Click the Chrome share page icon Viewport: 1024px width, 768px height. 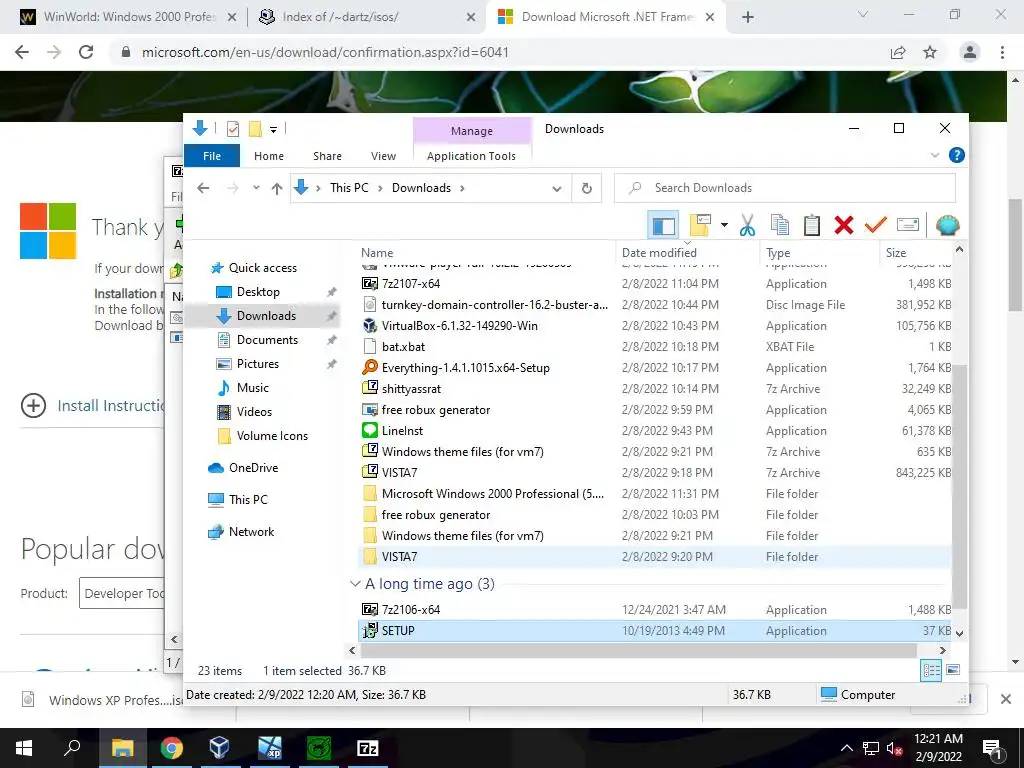(898, 52)
